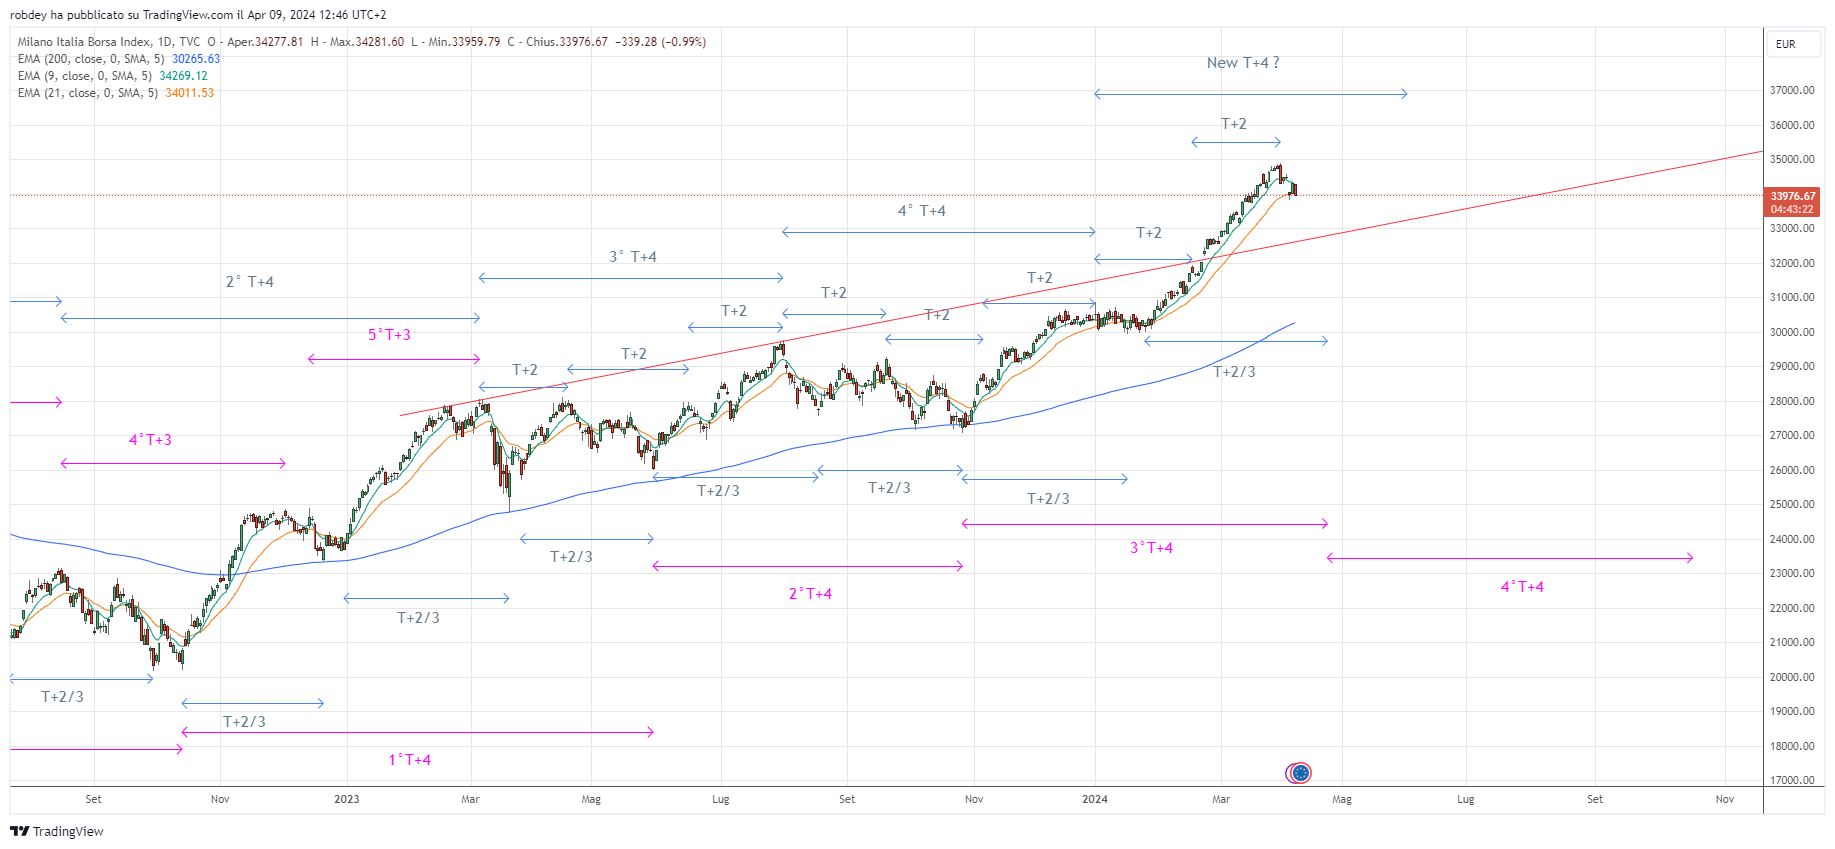Select the magenta '1°T+4' annotation
The height and width of the screenshot is (849, 1835).
point(410,760)
